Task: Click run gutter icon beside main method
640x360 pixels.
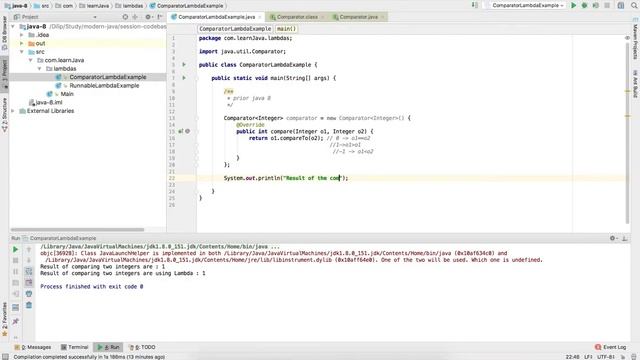Action: [184, 78]
